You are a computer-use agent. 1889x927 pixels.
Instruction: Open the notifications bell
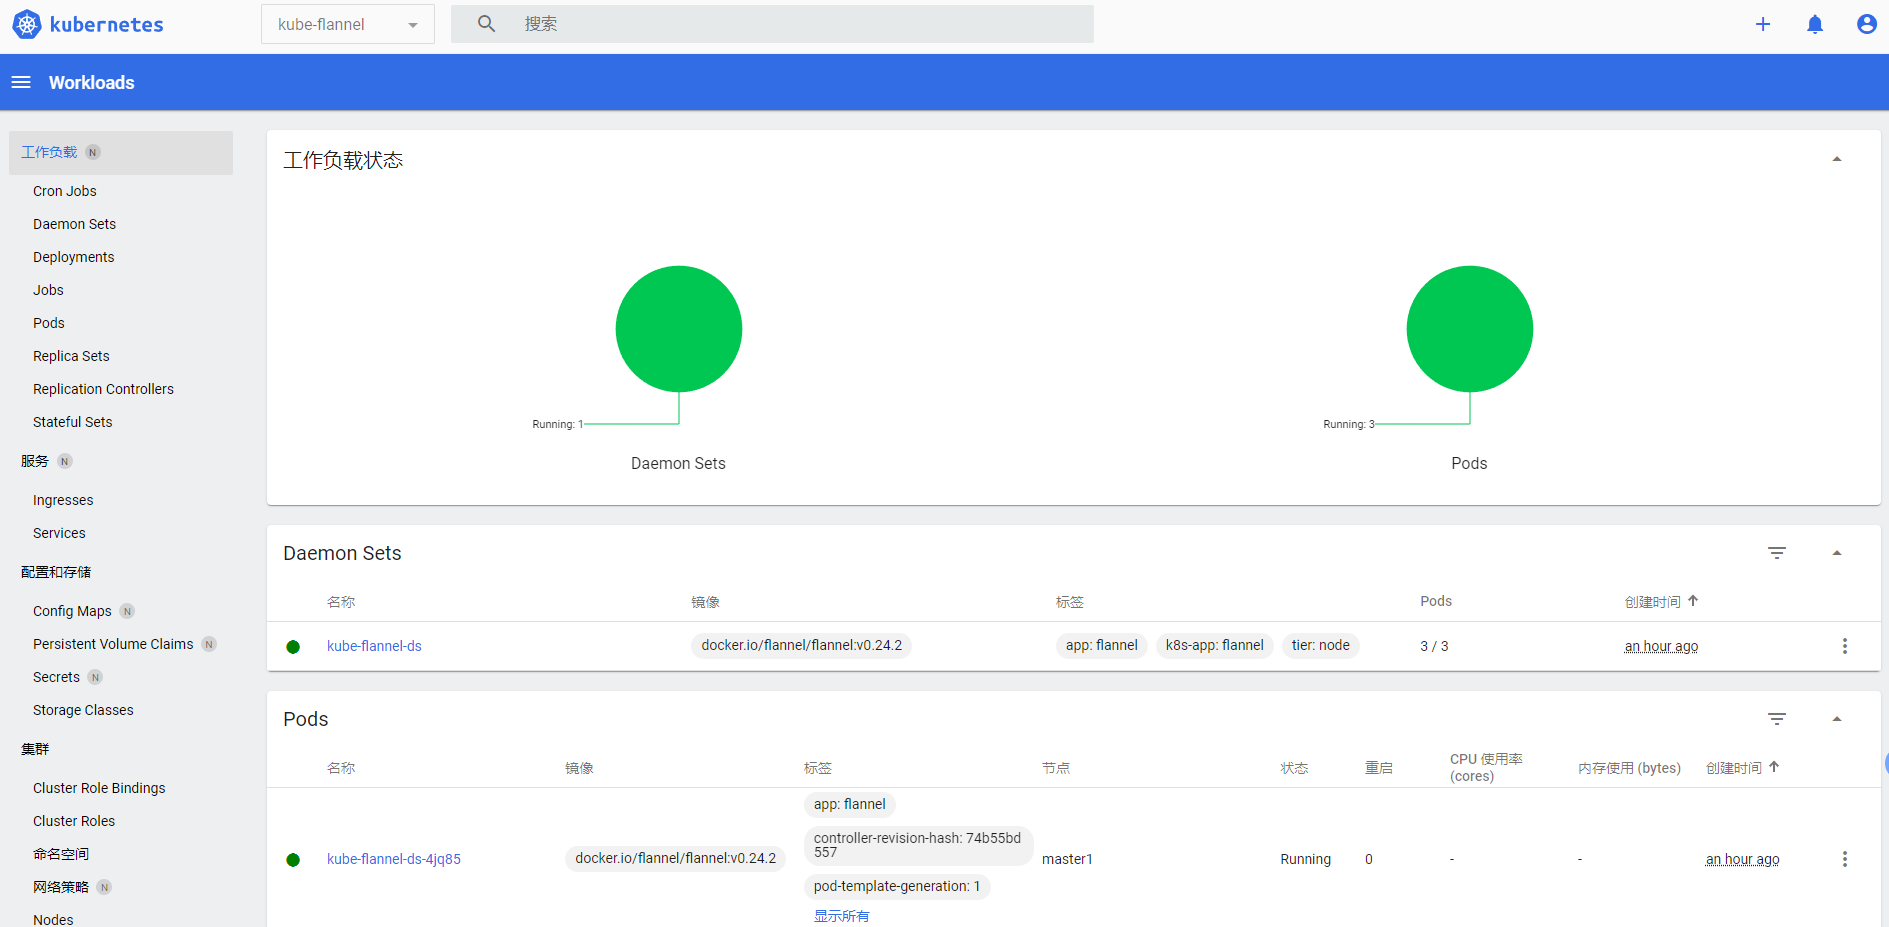click(x=1815, y=24)
